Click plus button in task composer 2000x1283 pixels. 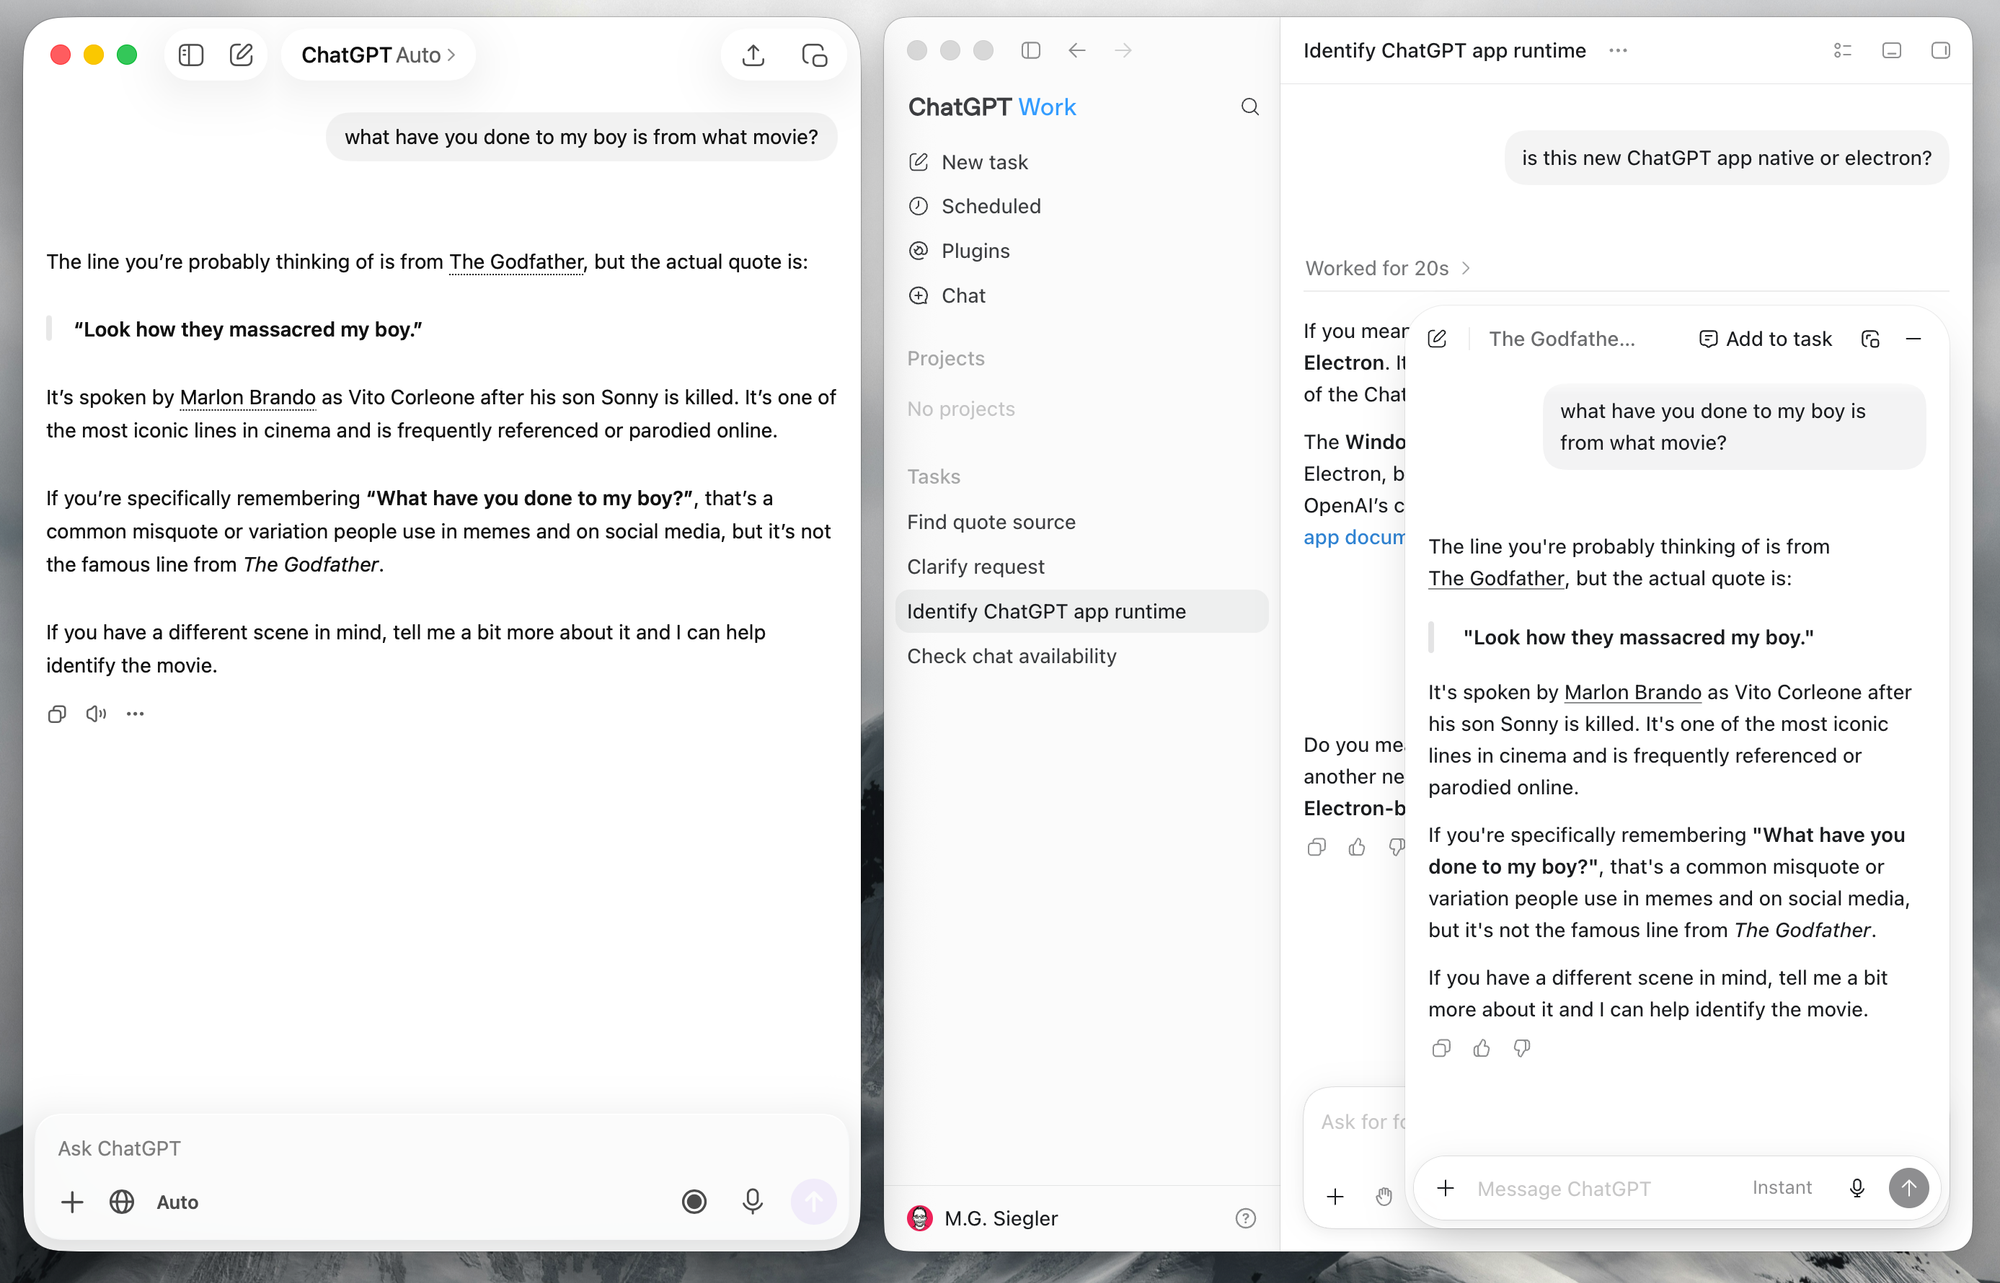pos(1335,1197)
